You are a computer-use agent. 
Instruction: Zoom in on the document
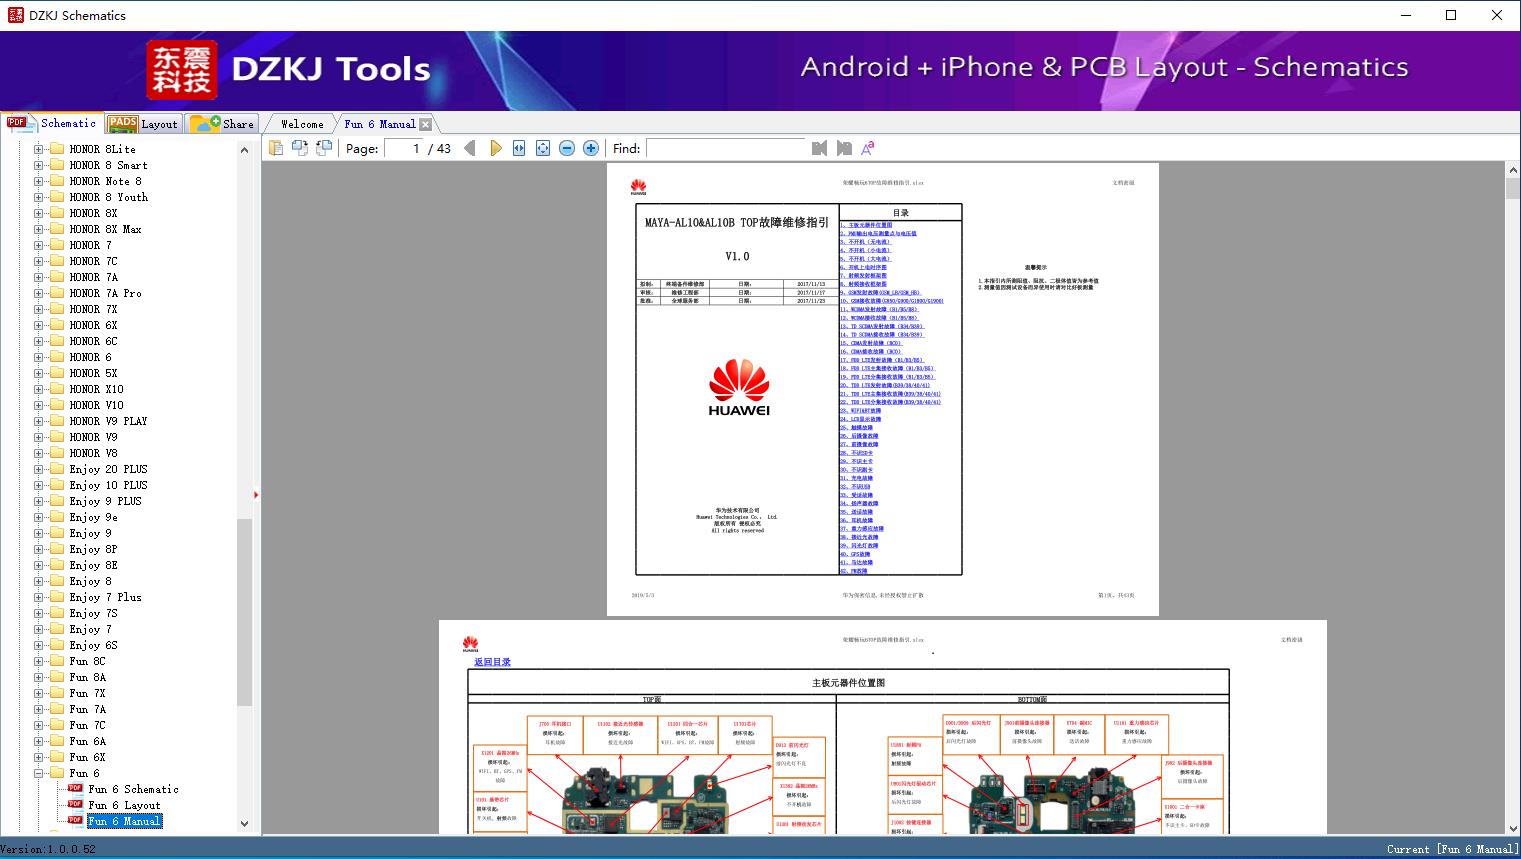click(x=591, y=148)
